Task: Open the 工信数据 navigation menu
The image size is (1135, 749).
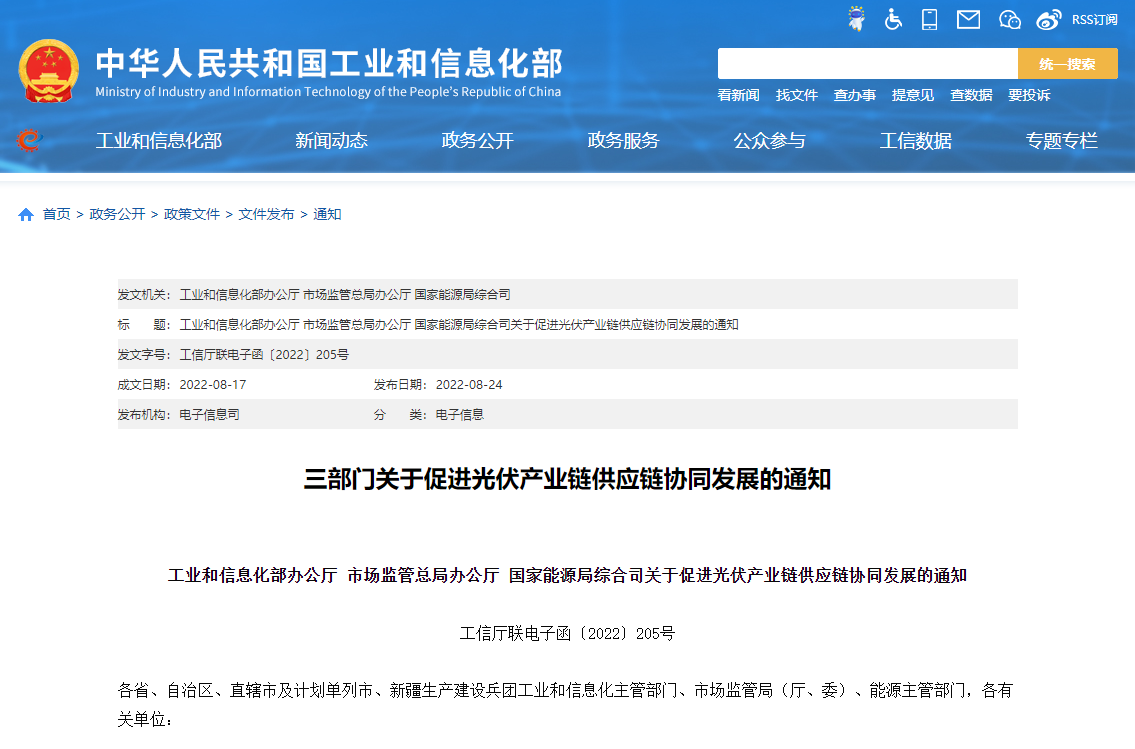Action: (x=915, y=141)
